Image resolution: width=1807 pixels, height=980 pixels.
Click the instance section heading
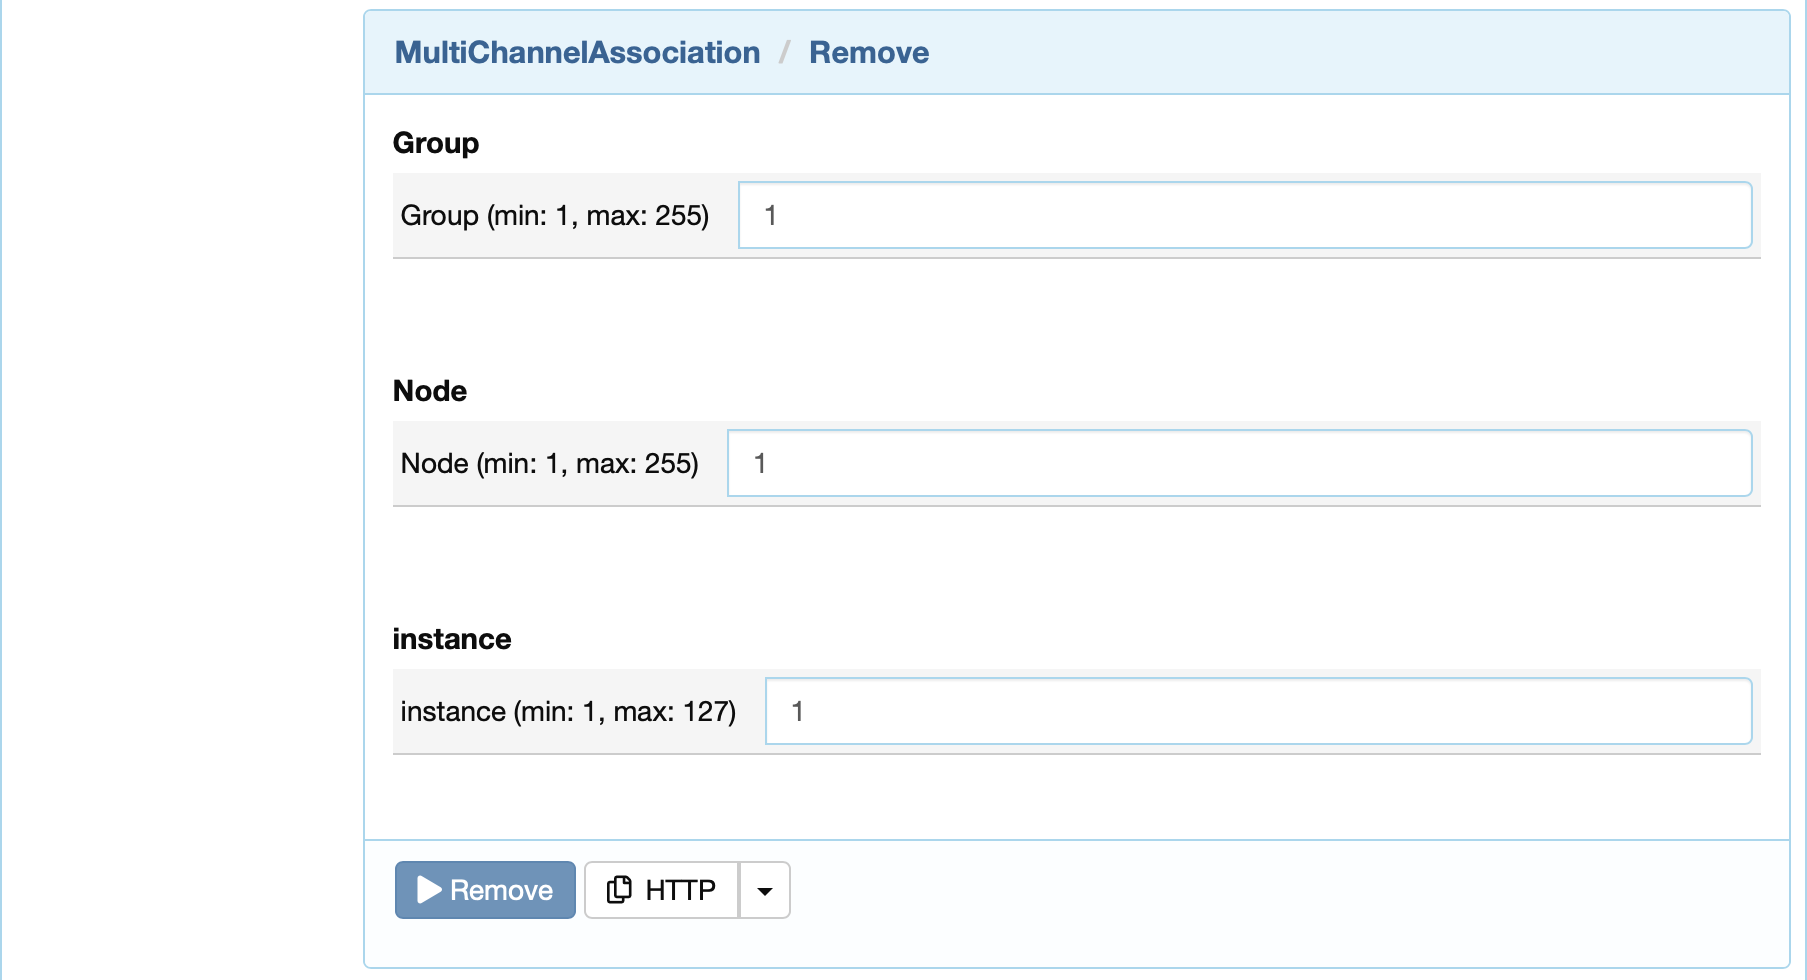point(452,639)
